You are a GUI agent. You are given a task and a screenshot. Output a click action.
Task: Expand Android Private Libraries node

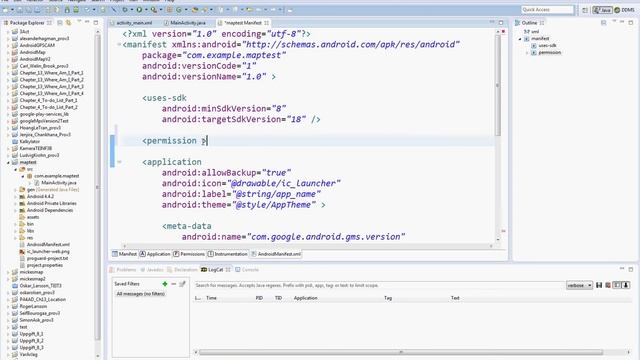(x=16, y=204)
